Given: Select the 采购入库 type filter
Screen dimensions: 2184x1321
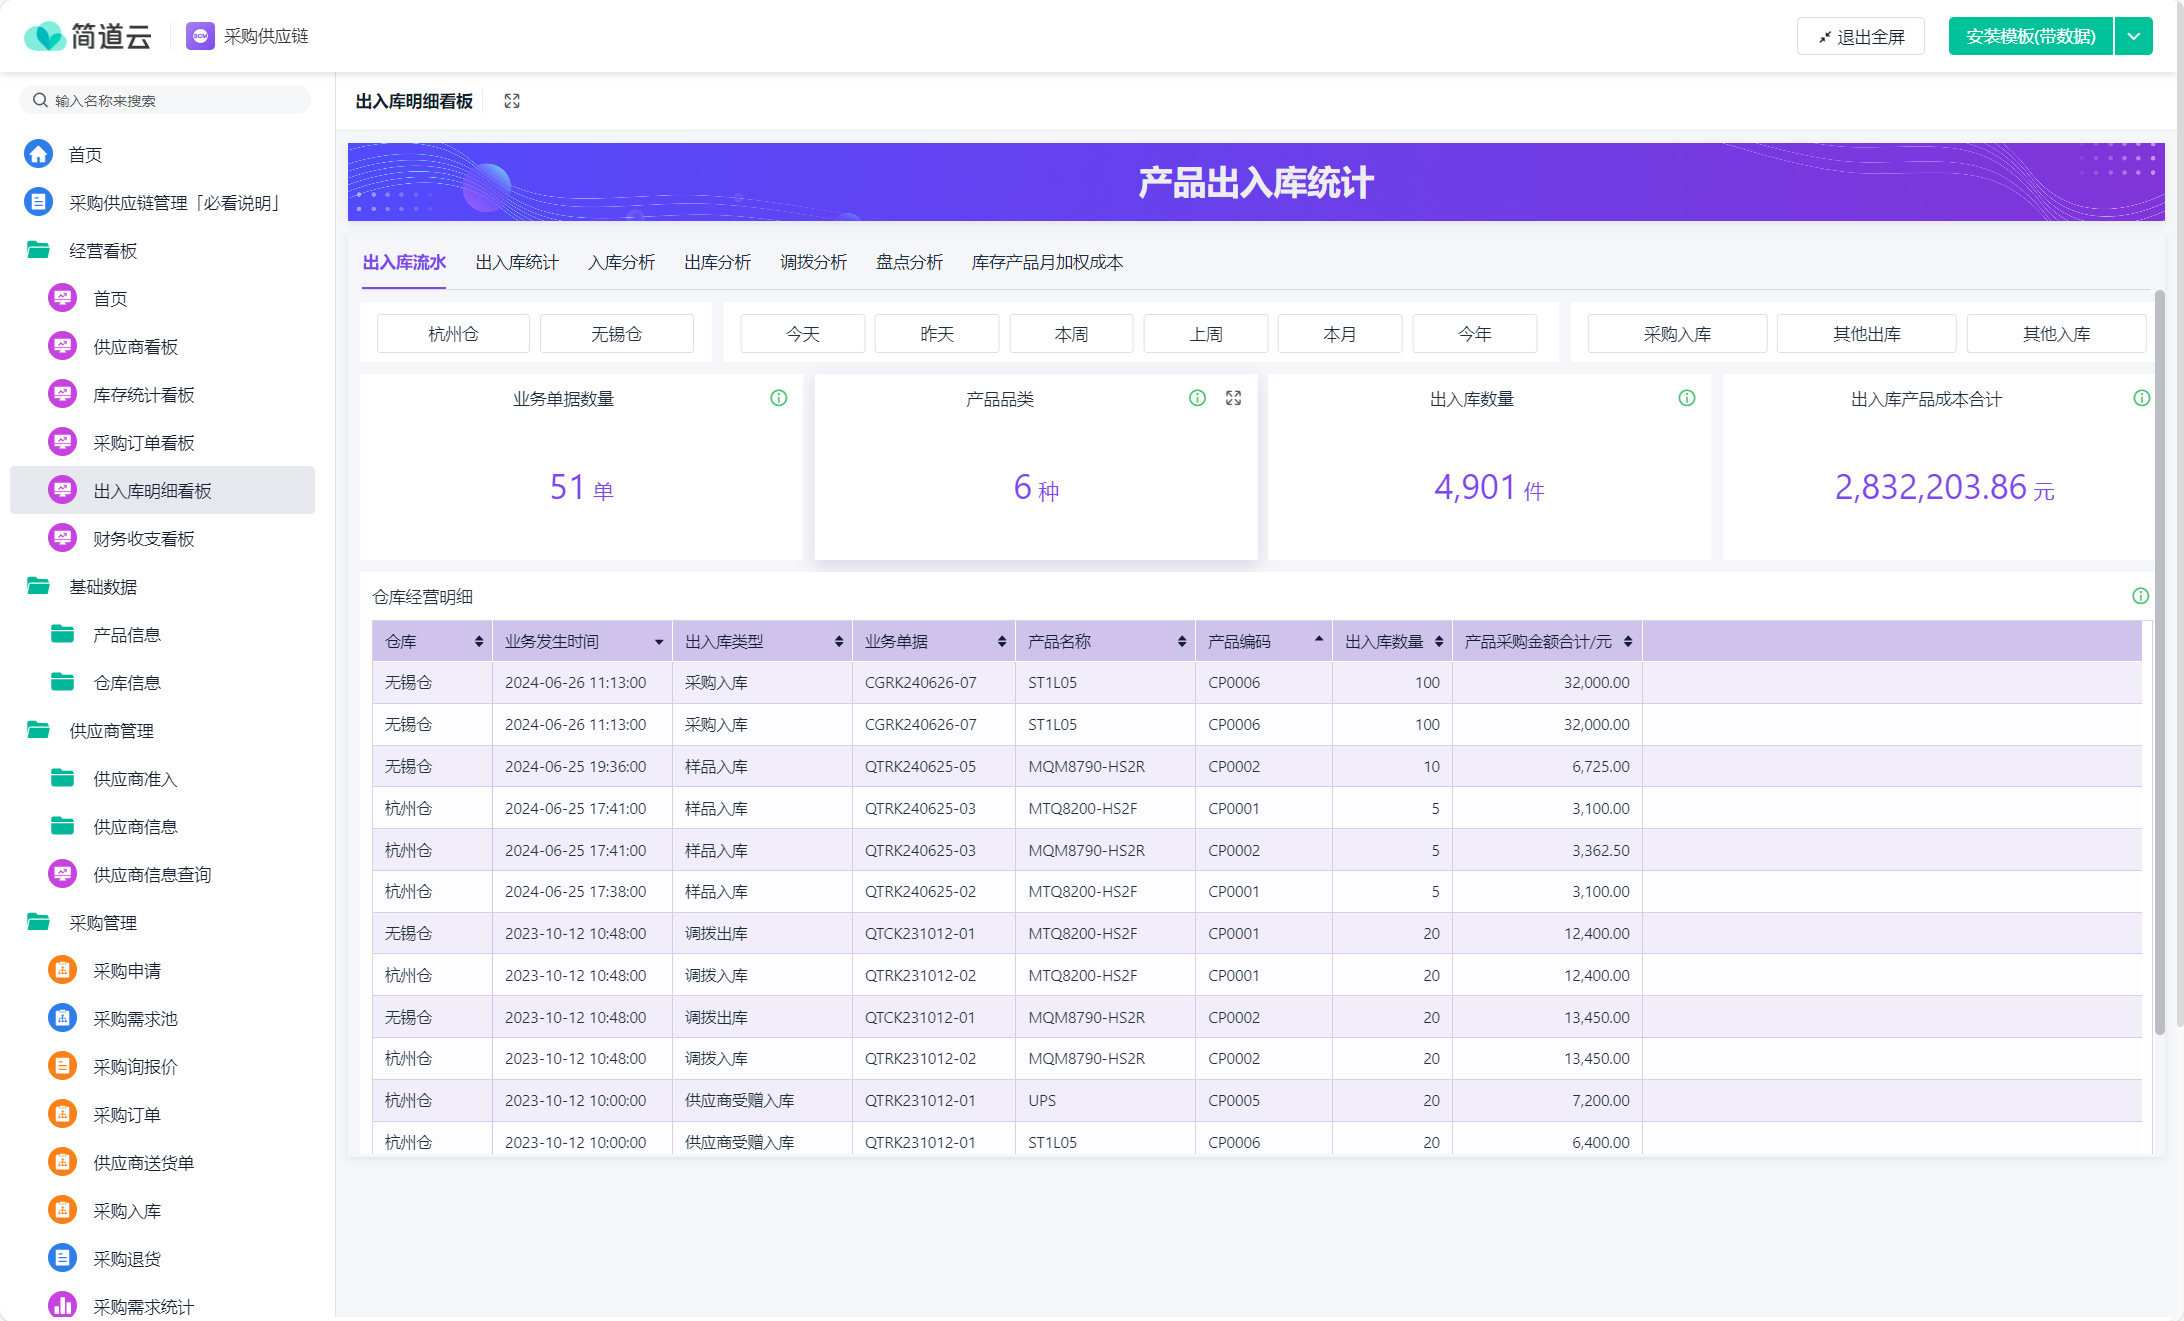Looking at the screenshot, I should tap(1677, 334).
